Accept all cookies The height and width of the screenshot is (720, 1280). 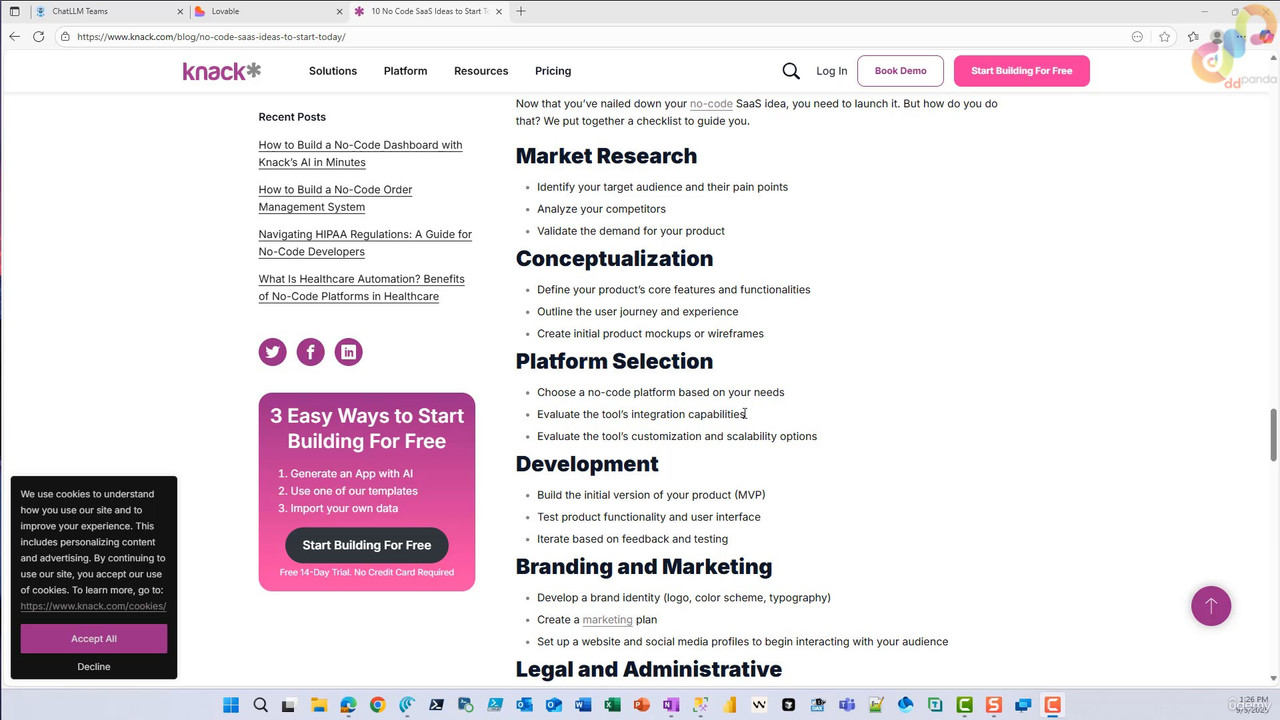[94, 639]
